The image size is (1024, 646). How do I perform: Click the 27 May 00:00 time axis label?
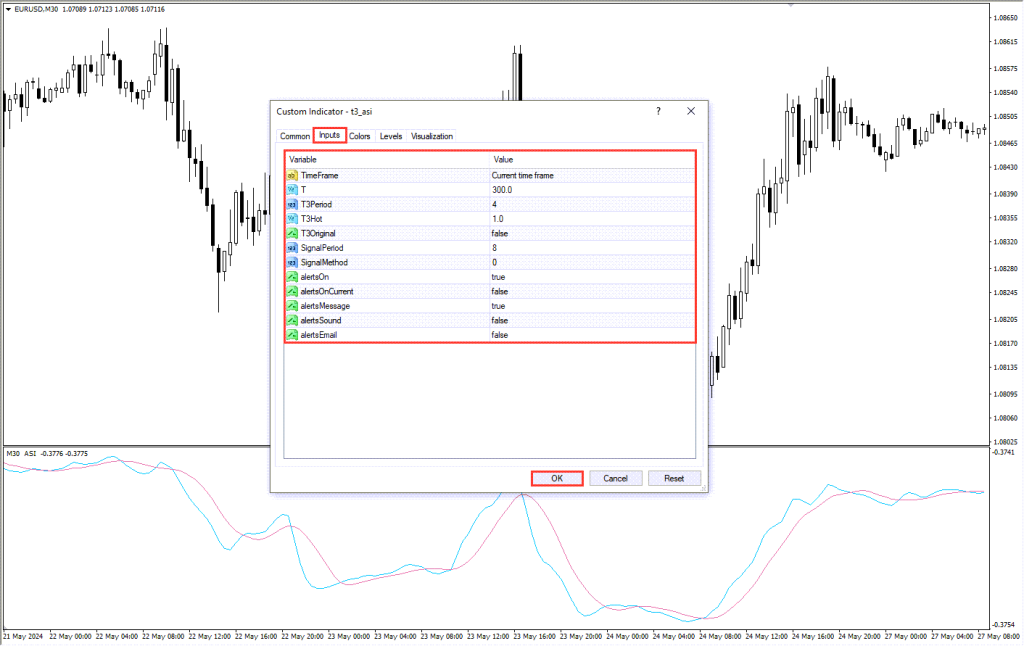click(907, 636)
